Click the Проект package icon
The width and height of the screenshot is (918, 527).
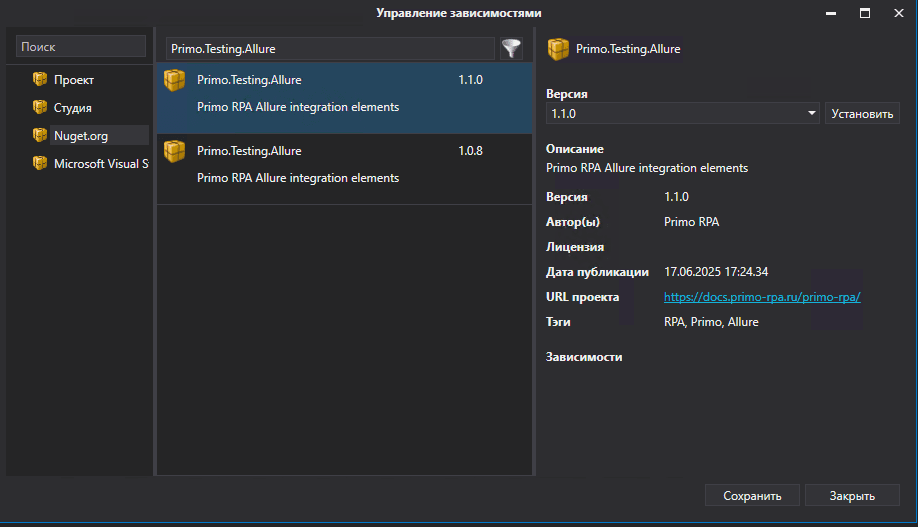tap(40, 79)
